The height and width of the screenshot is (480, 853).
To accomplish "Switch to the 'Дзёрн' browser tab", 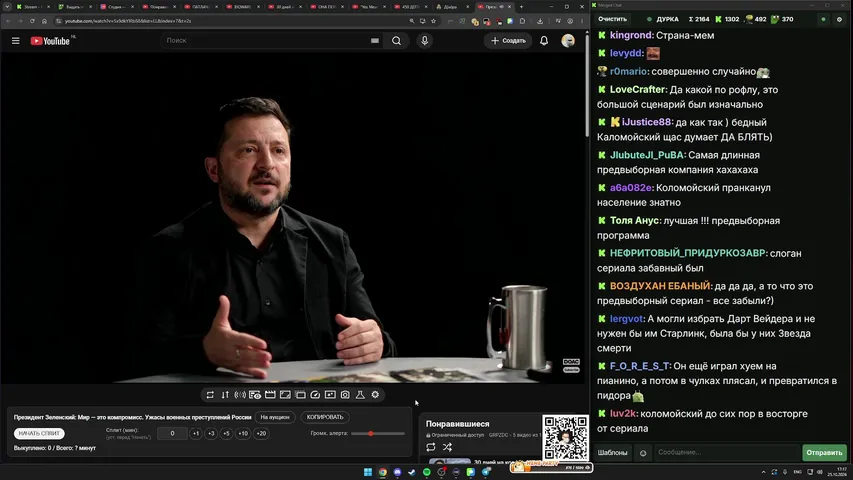I will (x=453, y=7).
